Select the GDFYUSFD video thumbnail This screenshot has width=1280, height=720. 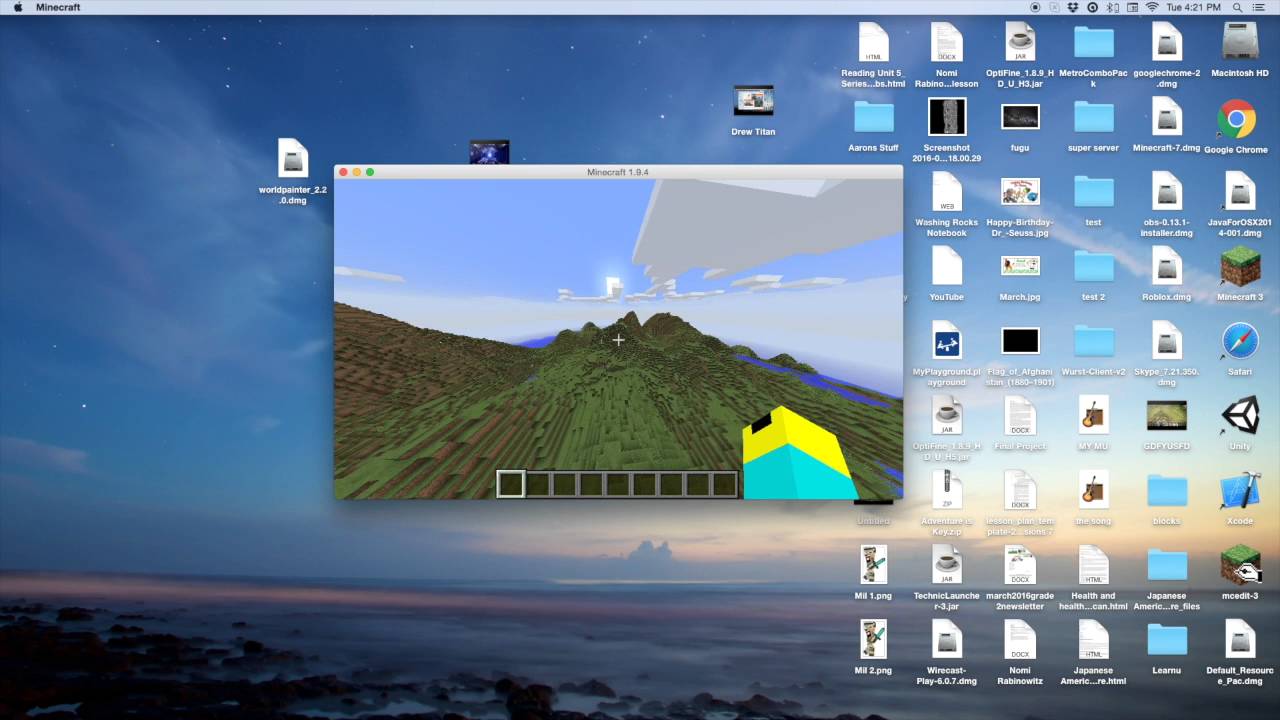(x=1167, y=416)
